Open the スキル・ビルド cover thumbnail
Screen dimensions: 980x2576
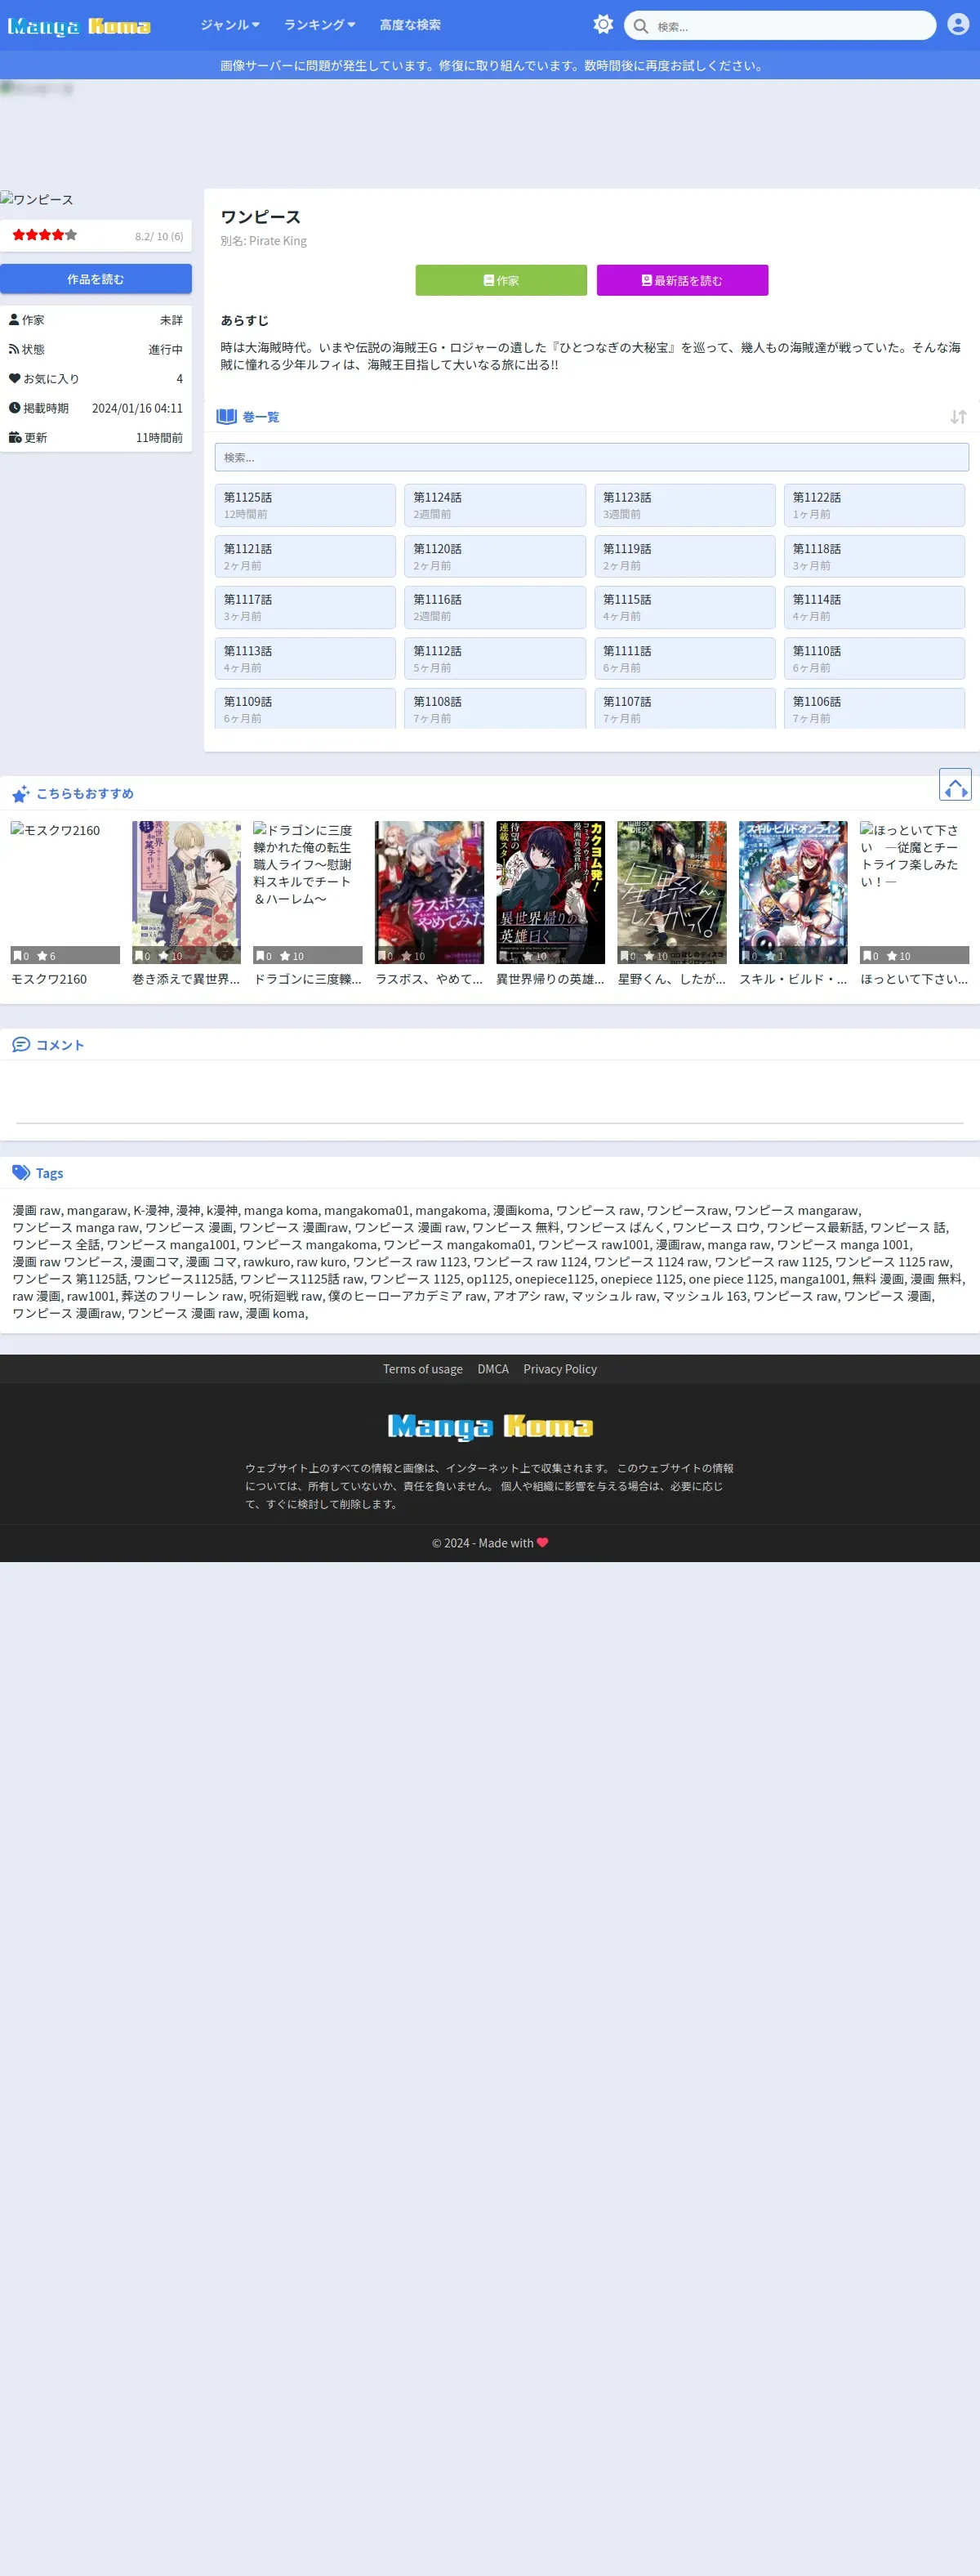pos(793,892)
